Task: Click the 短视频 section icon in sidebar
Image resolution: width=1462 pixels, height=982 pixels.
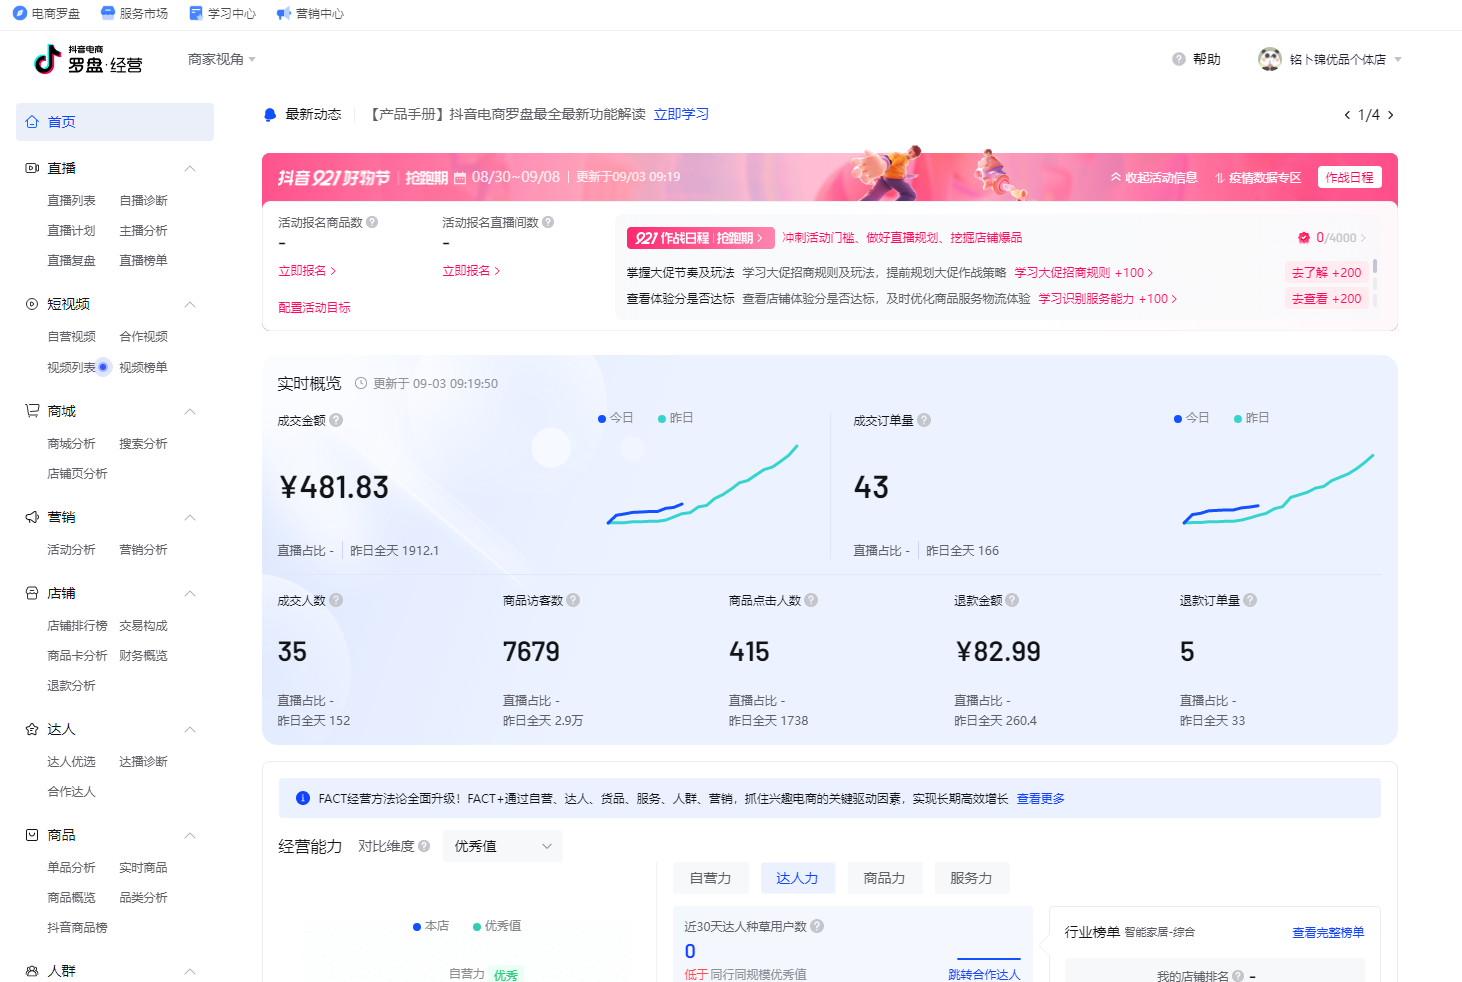Action: (x=32, y=304)
